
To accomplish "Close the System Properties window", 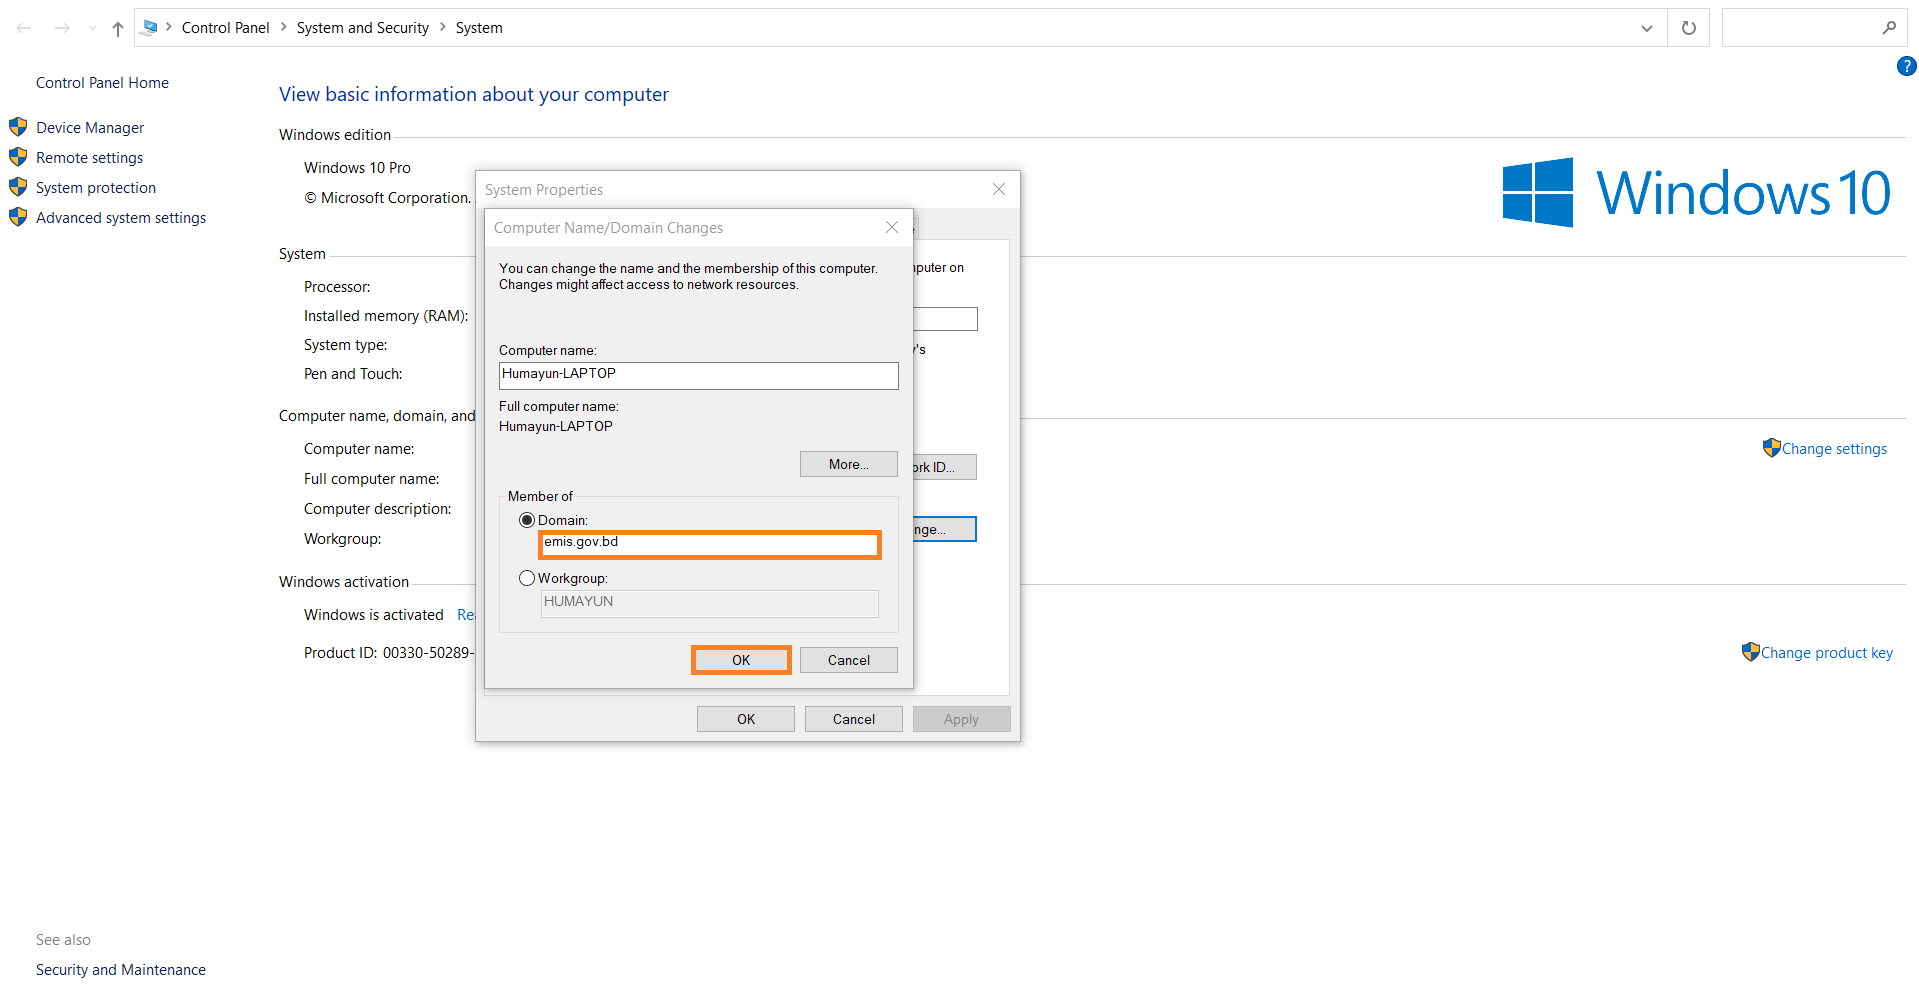I will tap(999, 189).
